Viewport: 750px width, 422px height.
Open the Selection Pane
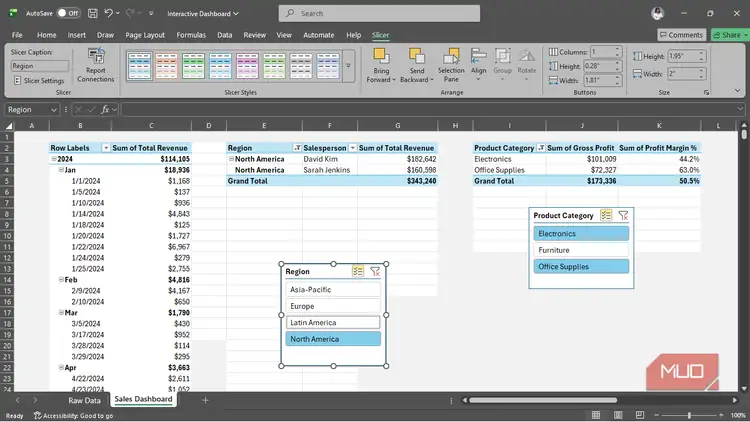(x=451, y=66)
